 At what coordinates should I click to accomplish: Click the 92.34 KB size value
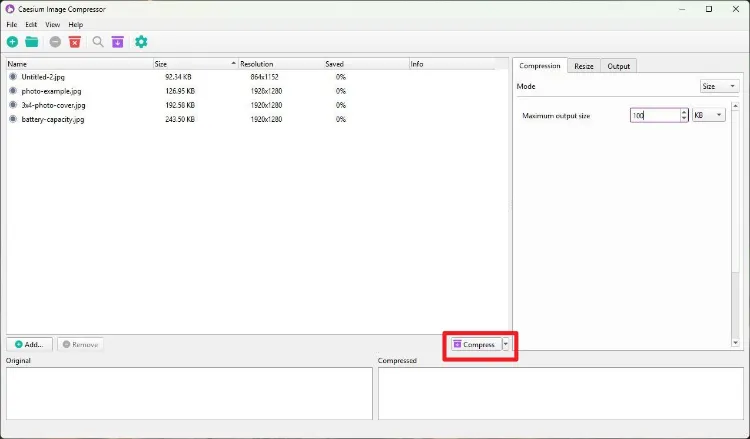[x=178, y=77]
